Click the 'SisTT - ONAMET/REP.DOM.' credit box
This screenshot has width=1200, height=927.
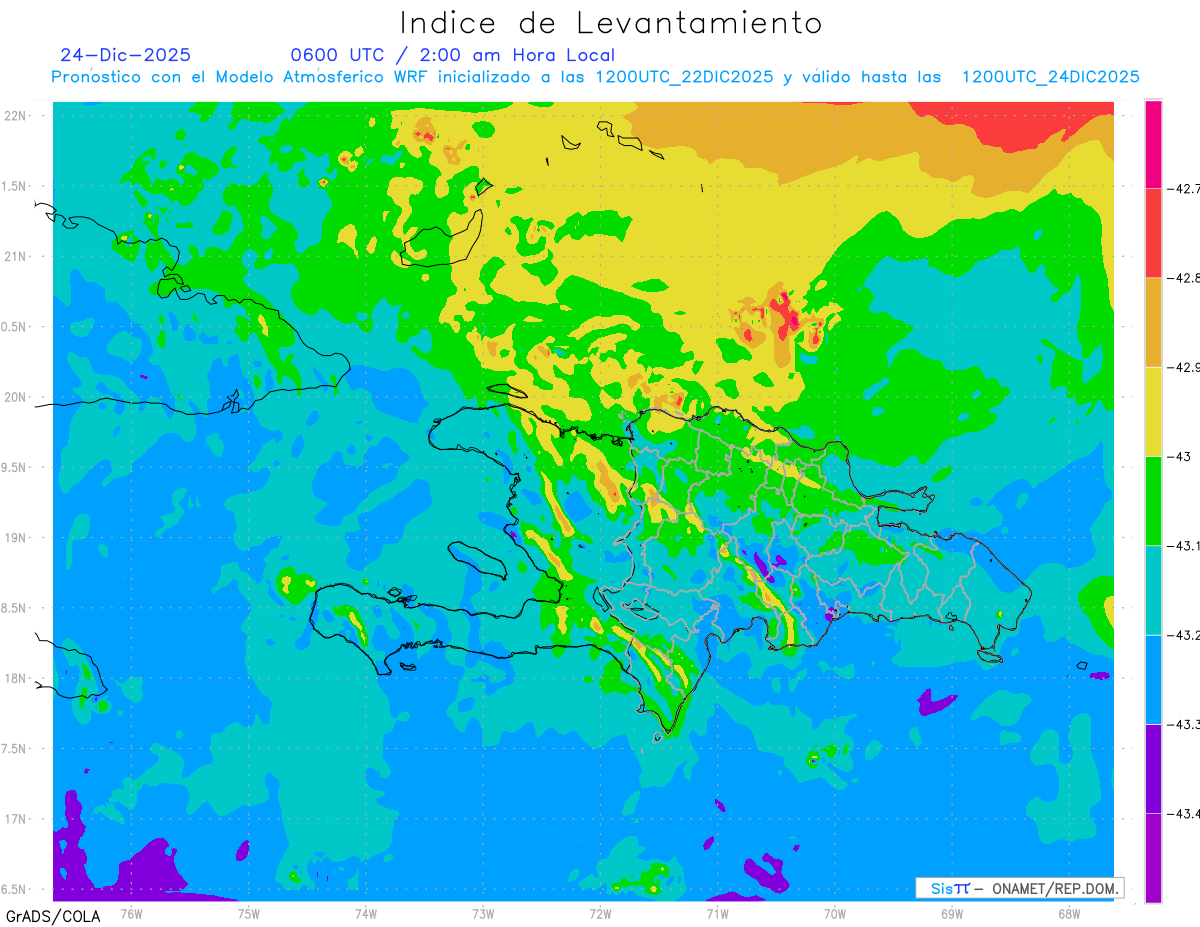pyautogui.click(x=1020, y=888)
